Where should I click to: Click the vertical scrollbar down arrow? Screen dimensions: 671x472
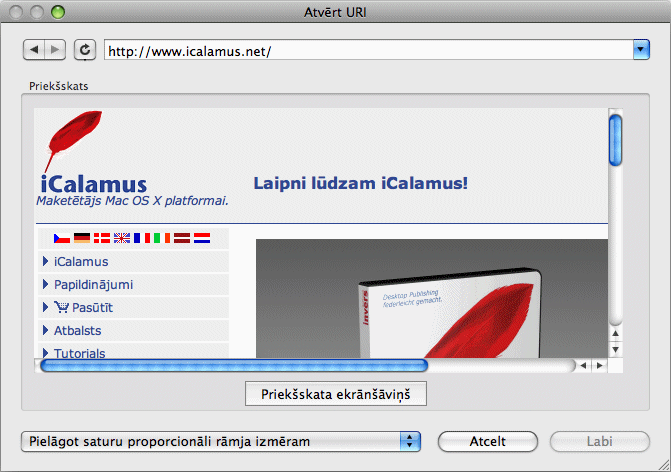click(615, 350)
